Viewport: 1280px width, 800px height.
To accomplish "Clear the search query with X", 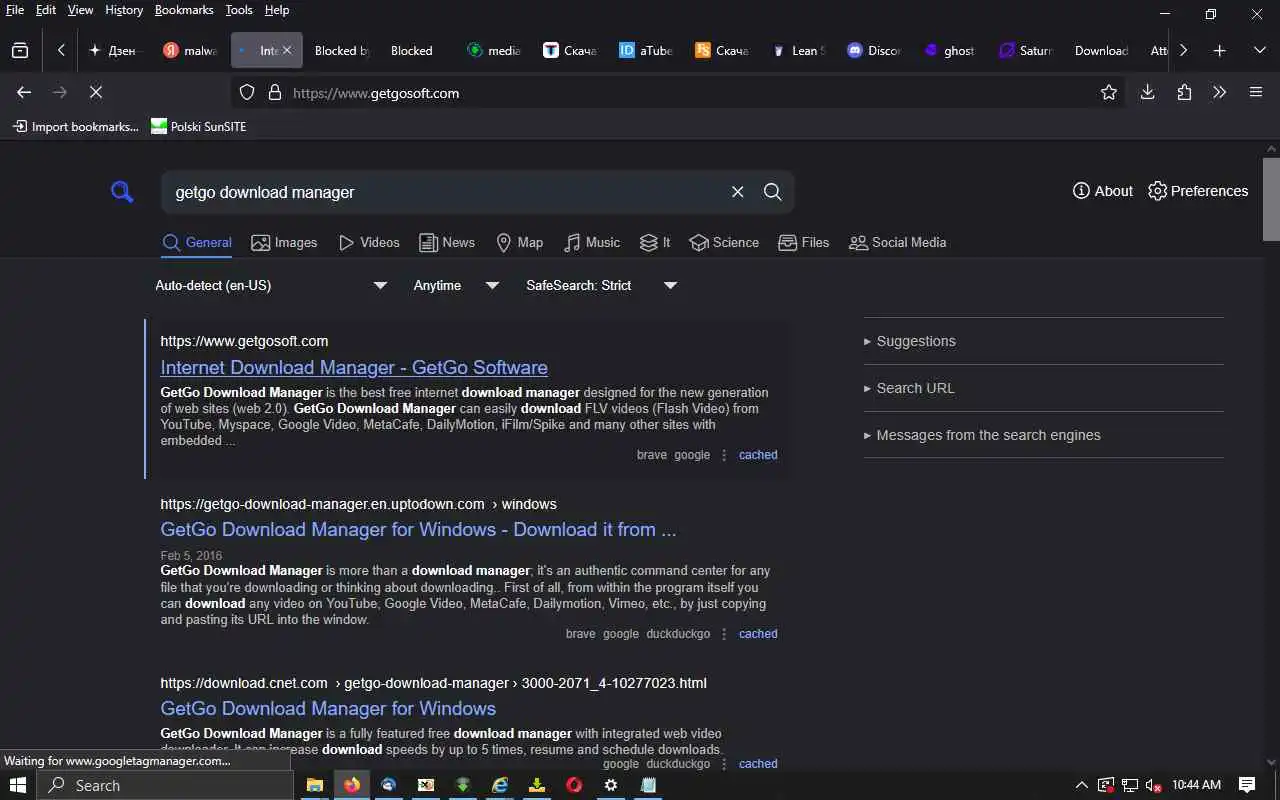I will click(738, 192).
